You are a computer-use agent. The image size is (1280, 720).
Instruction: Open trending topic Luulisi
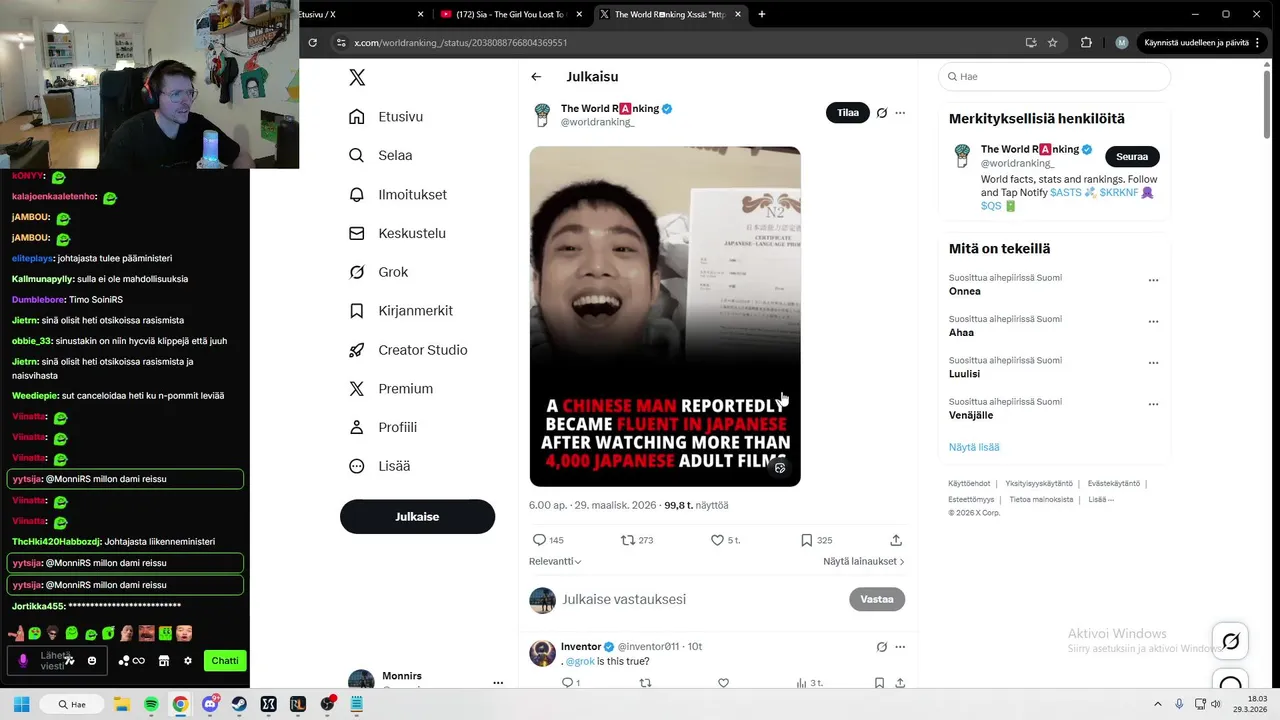tap(964, 374)
